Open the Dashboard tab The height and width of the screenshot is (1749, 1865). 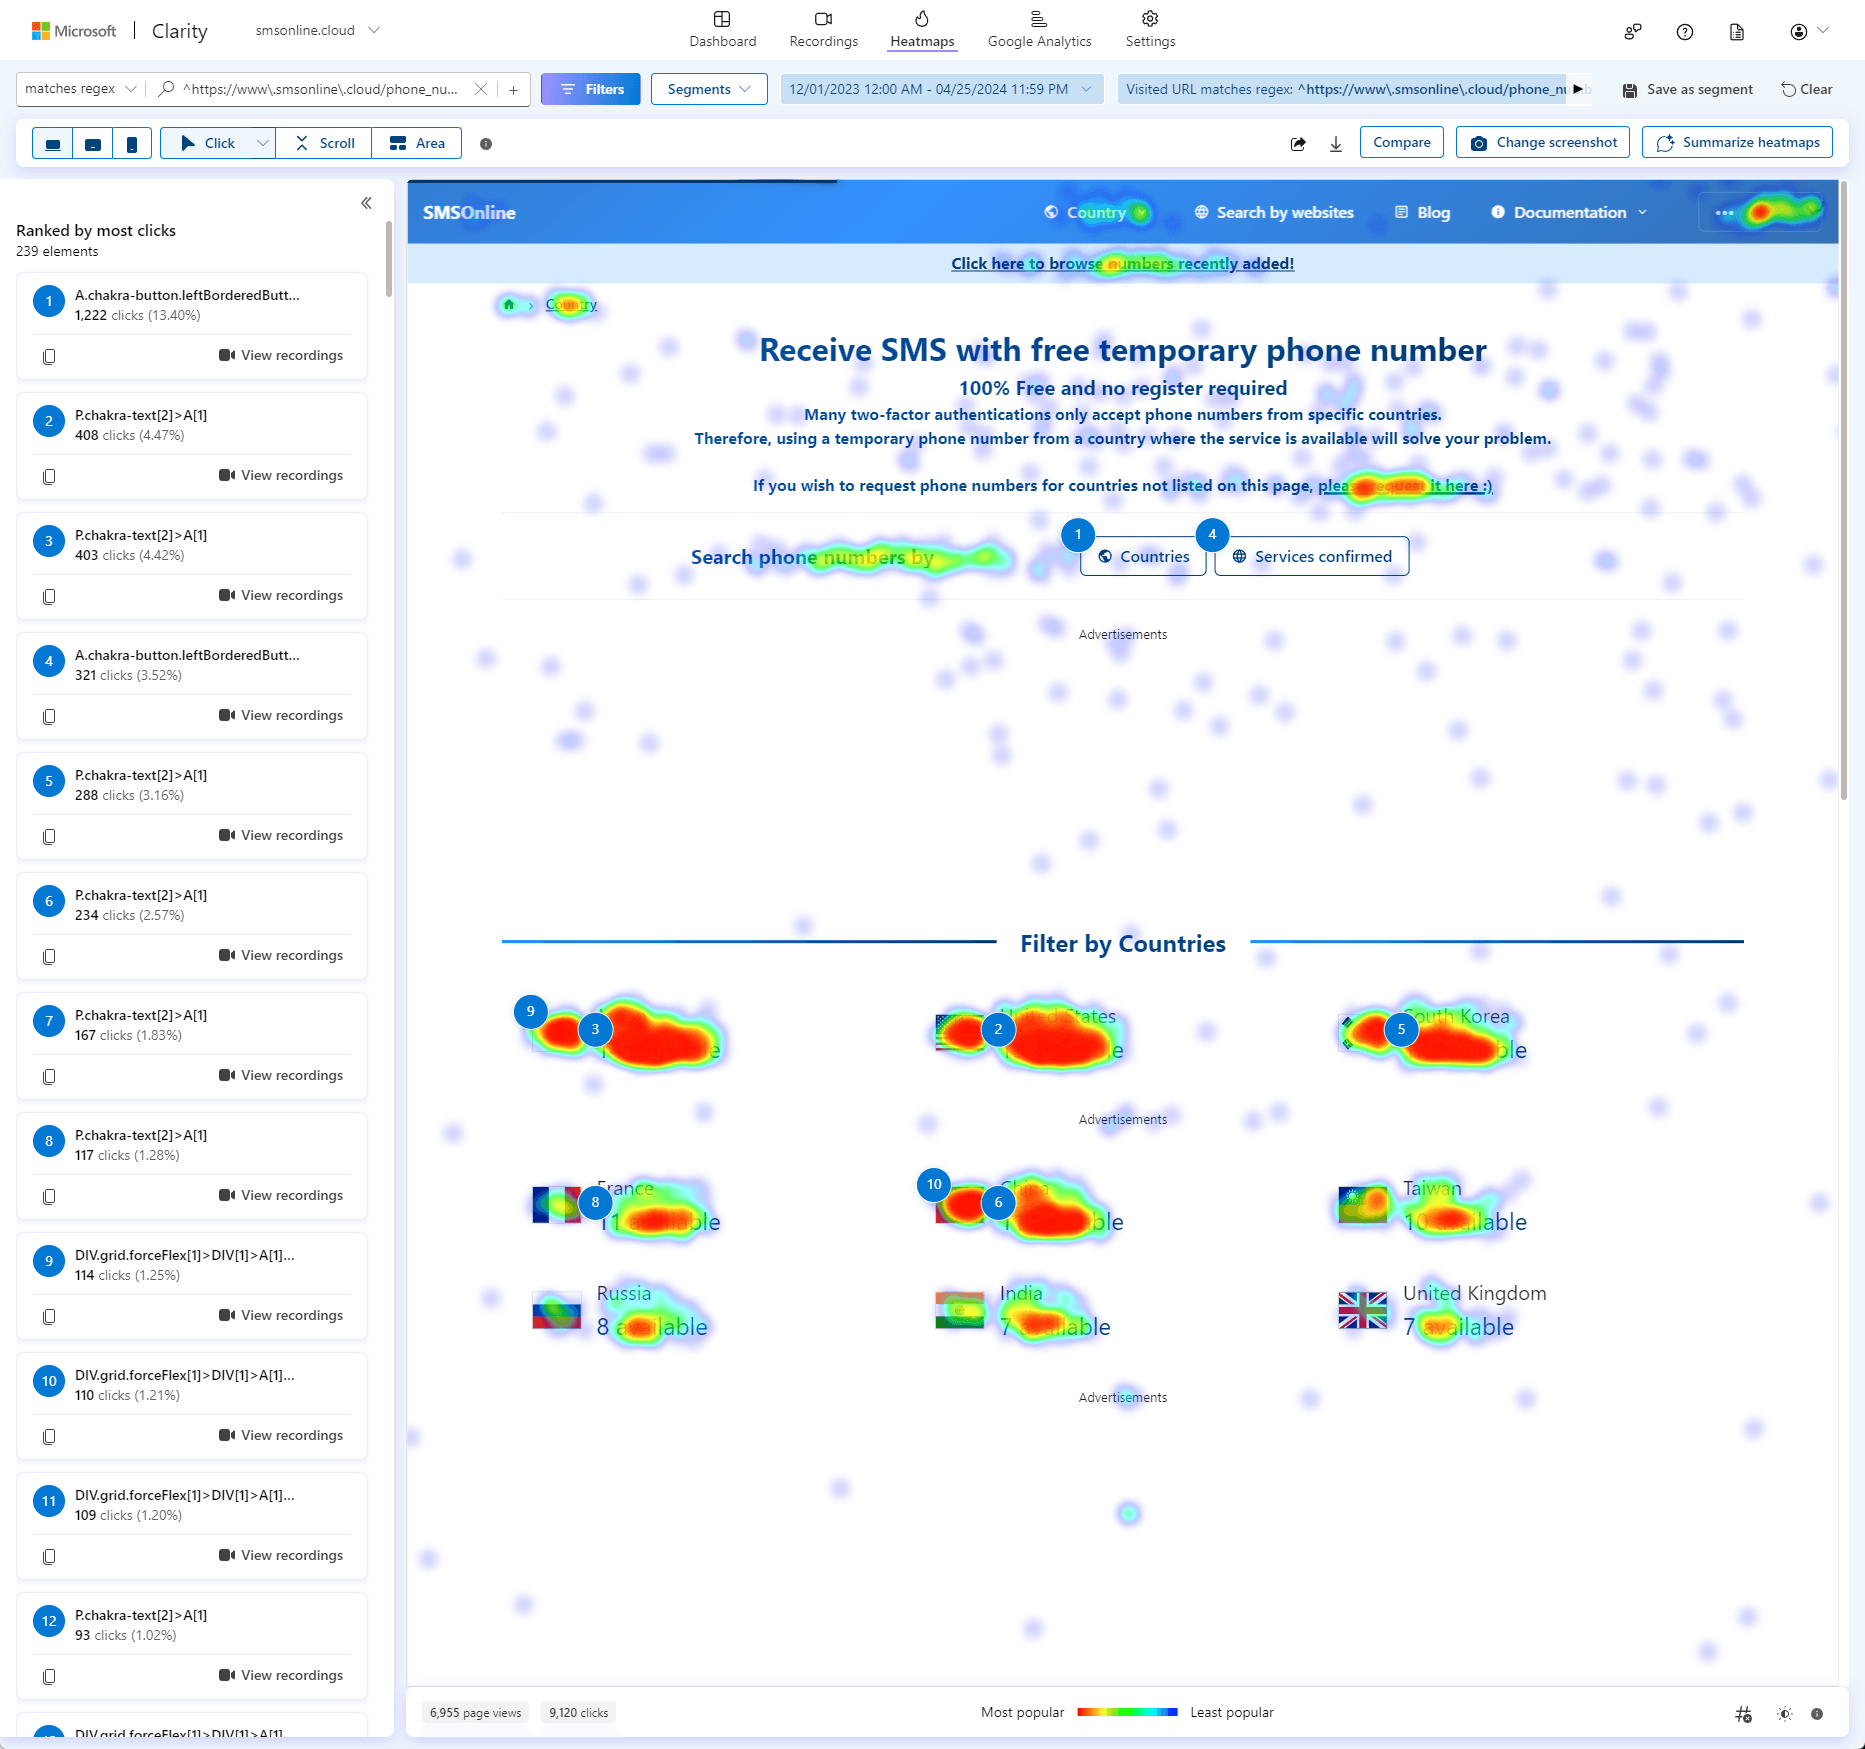[x=723, y=29]
